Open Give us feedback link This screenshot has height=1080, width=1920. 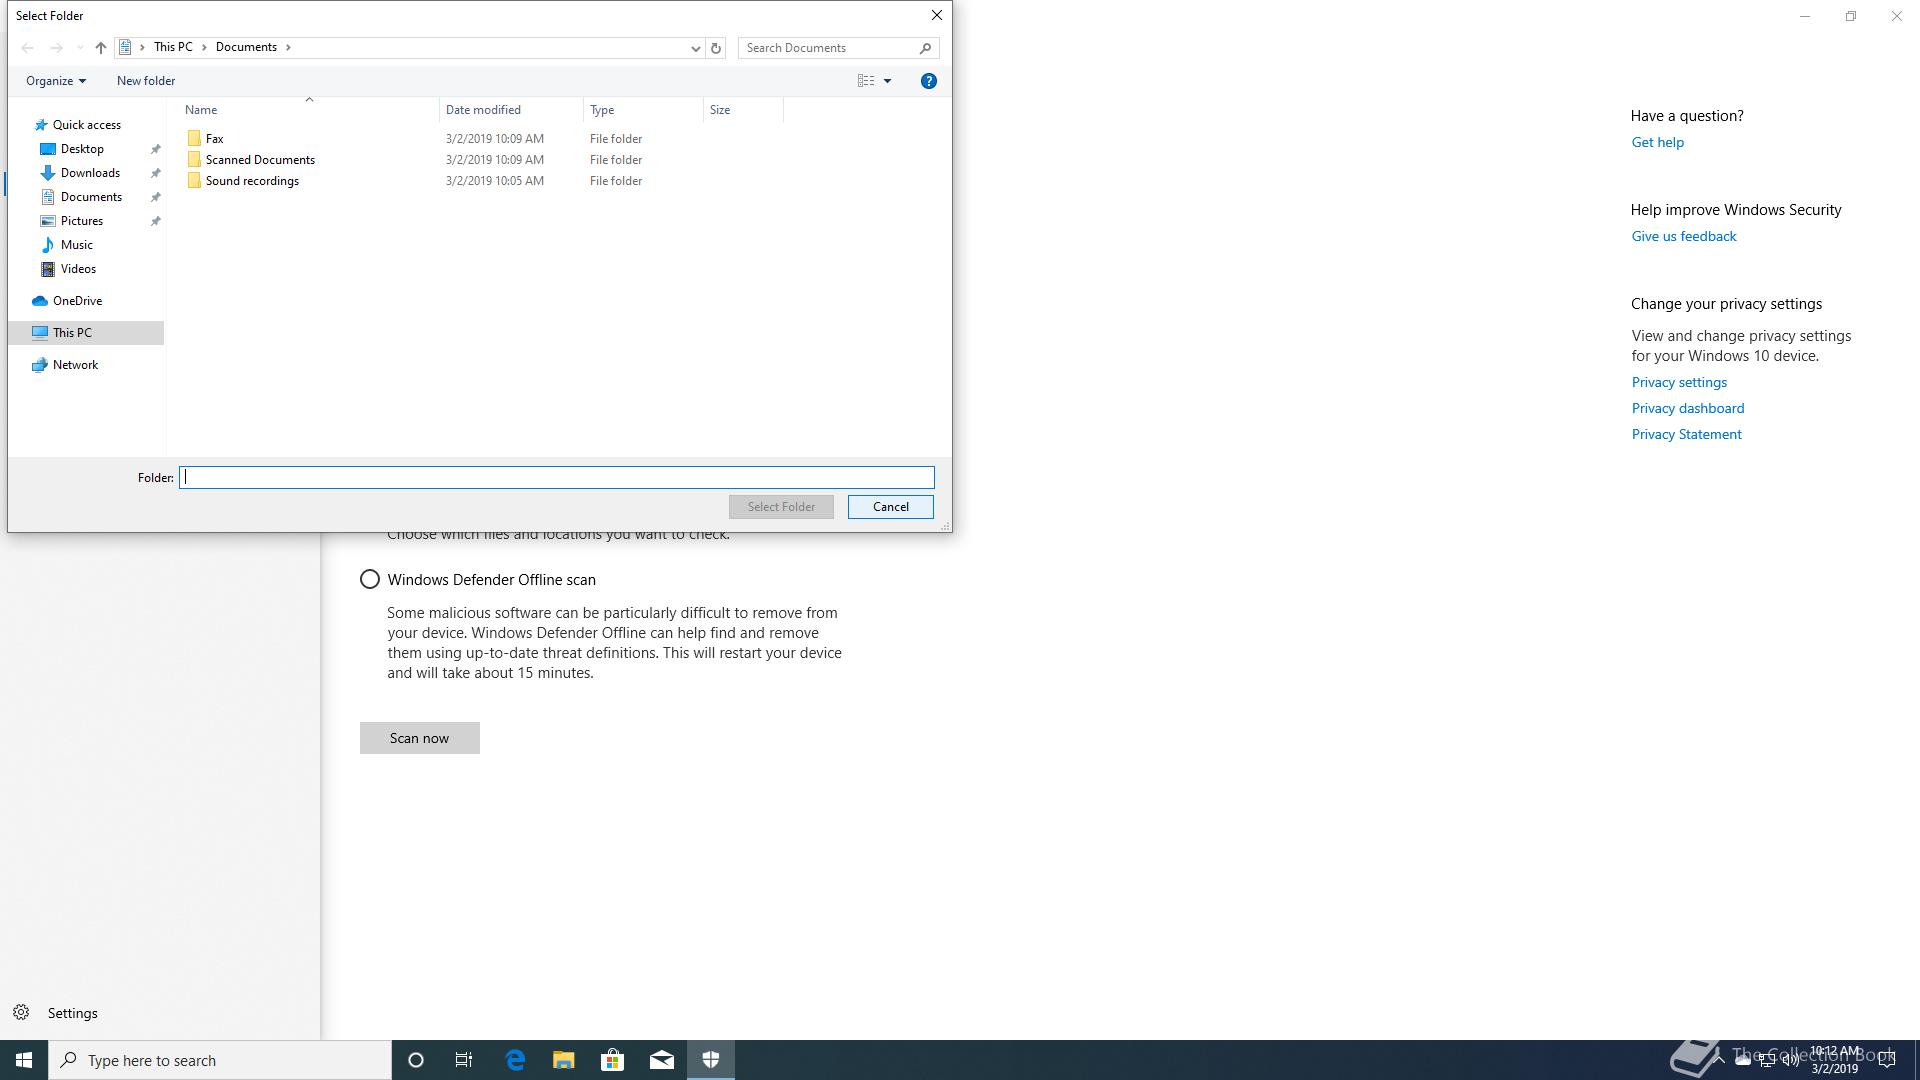point(1684,236)
